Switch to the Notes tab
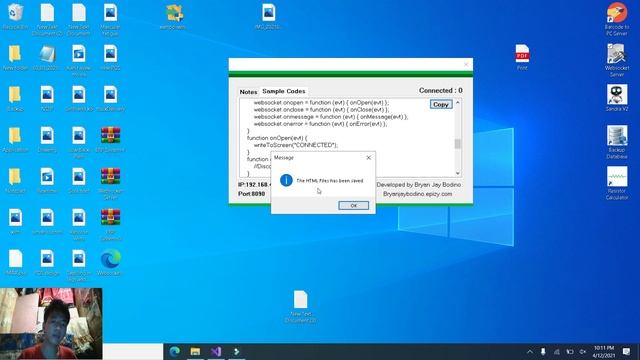Screen dimensions: 640x360 click(248, 92)
